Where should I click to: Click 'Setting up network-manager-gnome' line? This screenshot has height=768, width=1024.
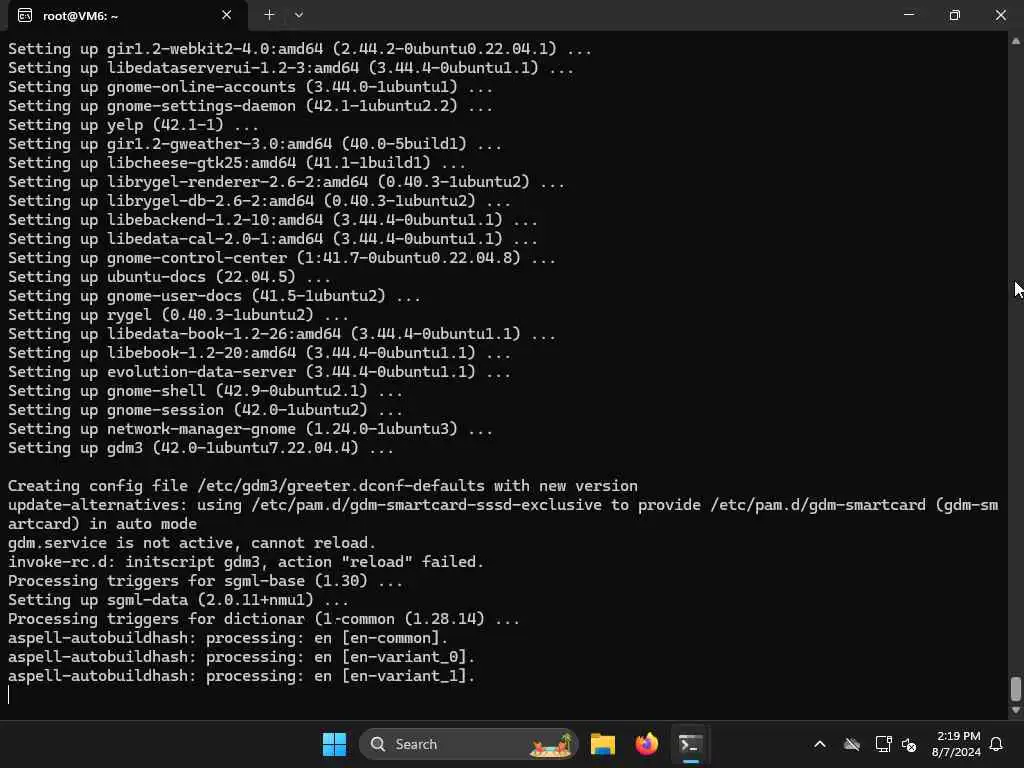tap(250, 429)
